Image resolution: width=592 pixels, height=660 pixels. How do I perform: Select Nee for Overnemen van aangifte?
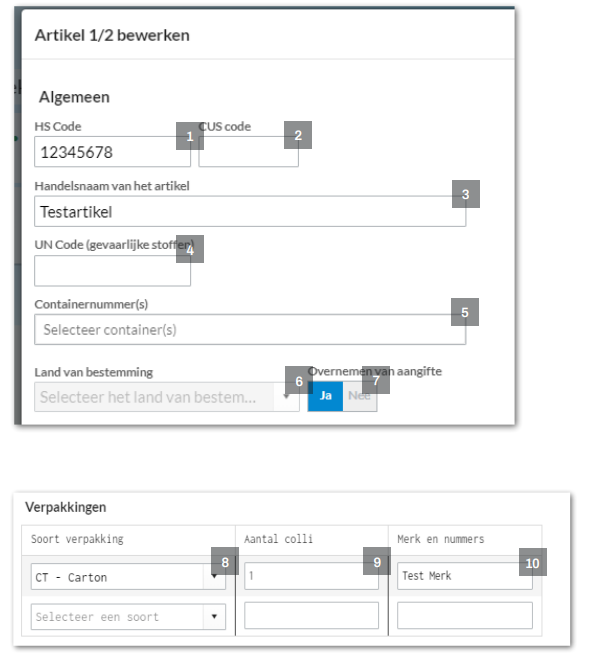pos(360,396)
